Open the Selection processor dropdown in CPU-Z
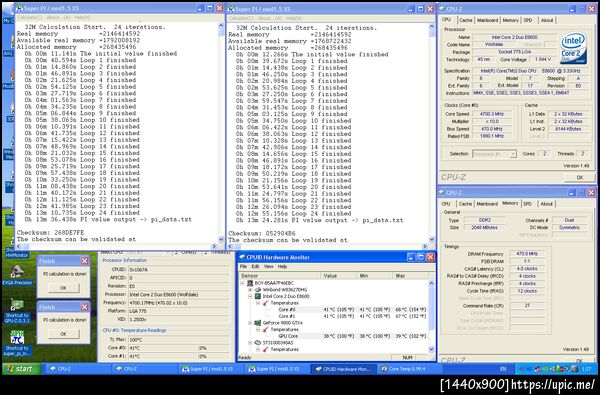 [494, 154]
